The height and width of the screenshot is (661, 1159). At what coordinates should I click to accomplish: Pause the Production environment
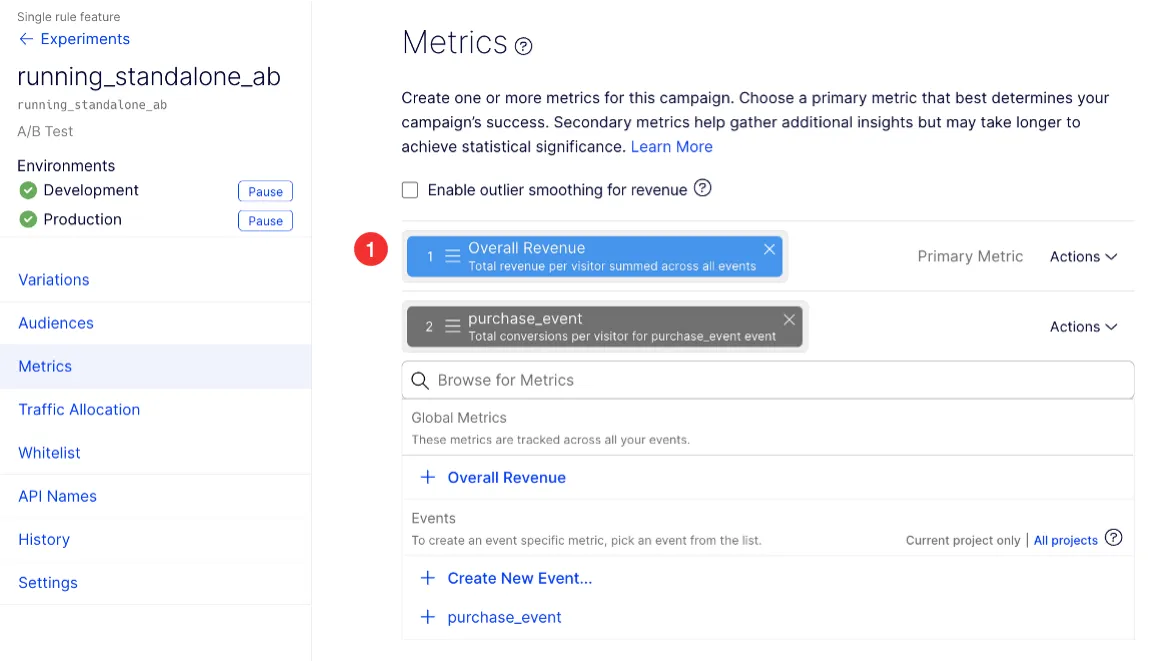[x=265, y=221]
